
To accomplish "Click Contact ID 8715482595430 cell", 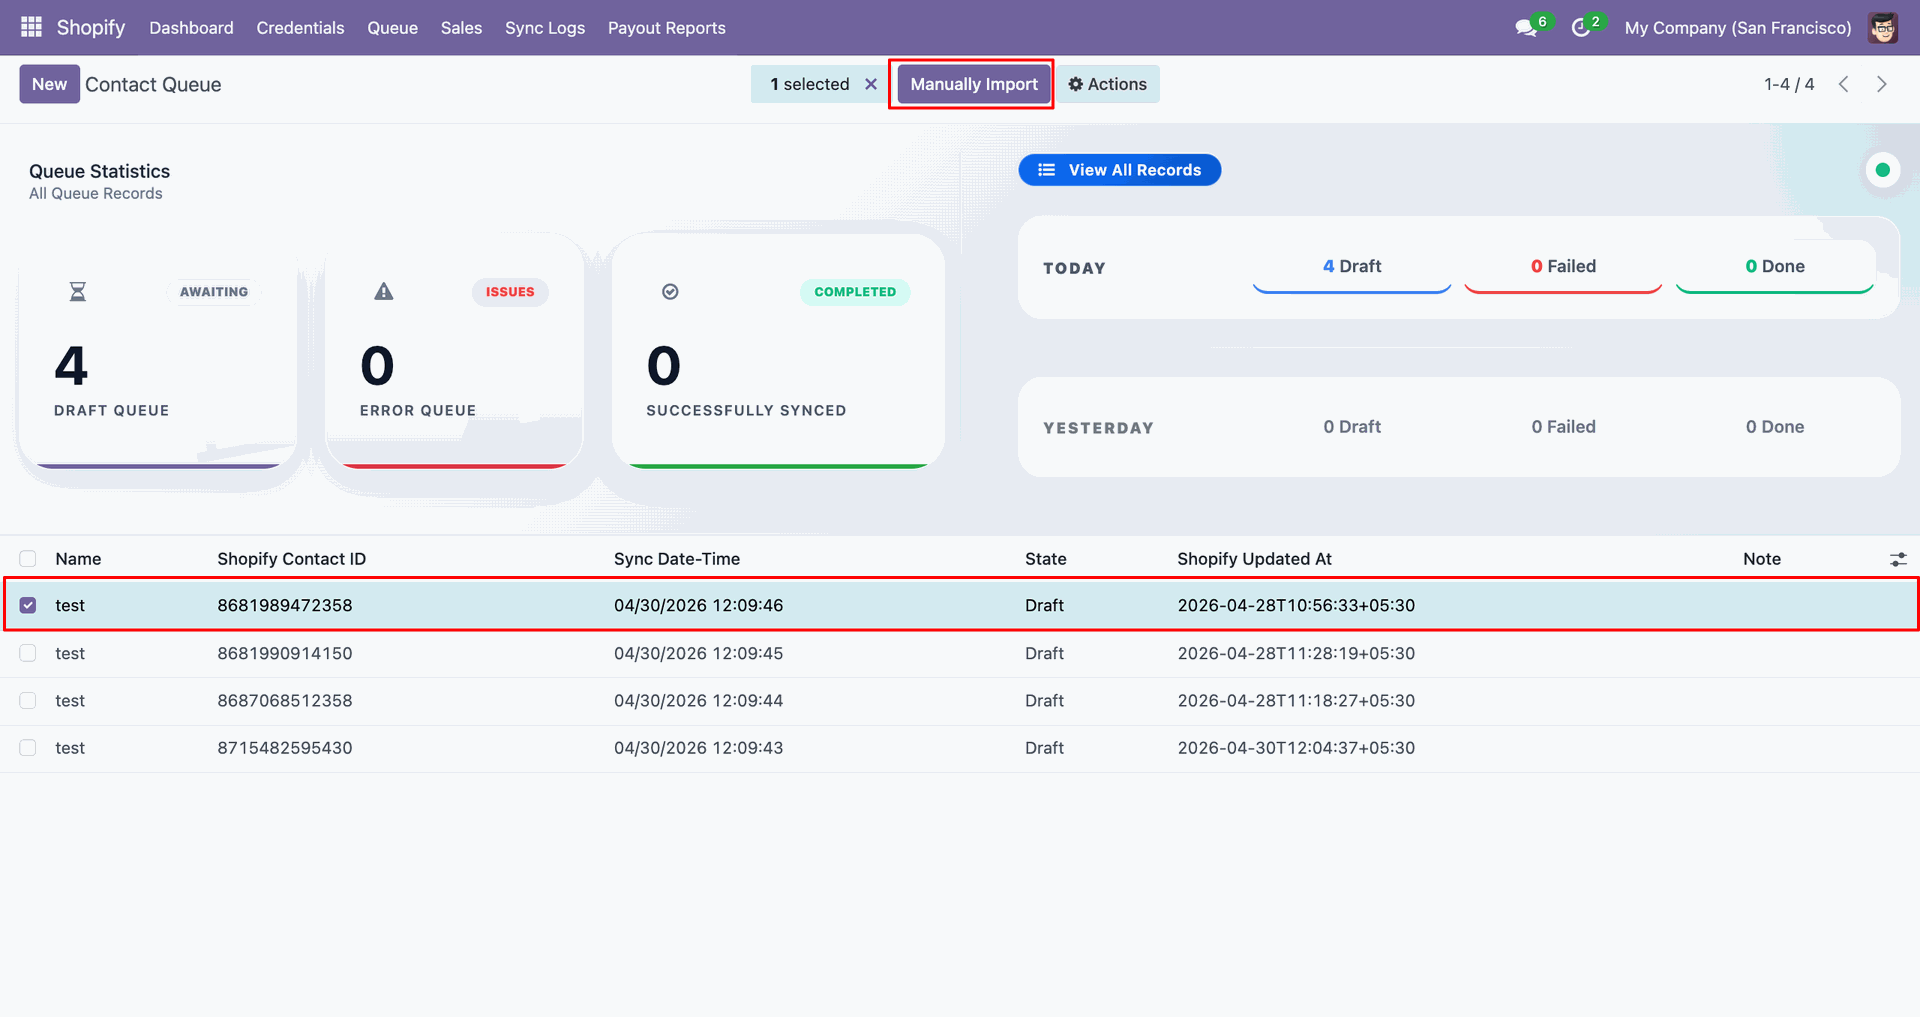I will point(285,748).
